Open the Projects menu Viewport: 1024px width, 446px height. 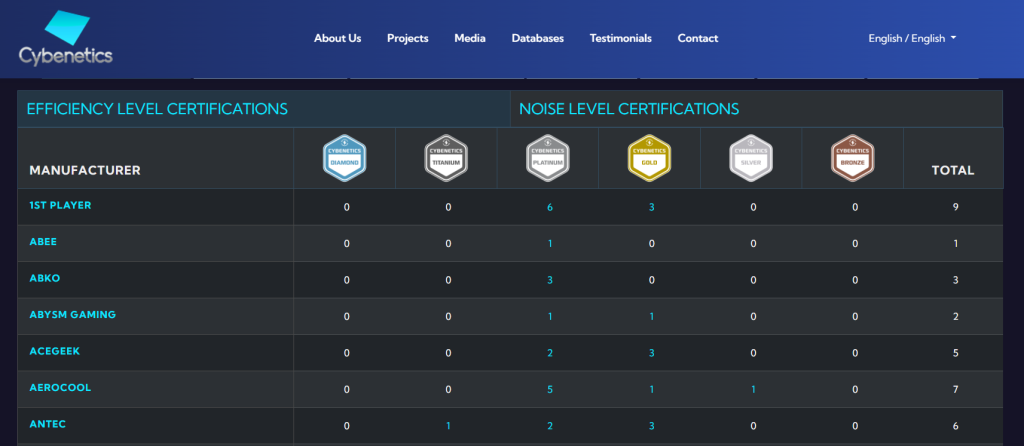pos(408,39)
